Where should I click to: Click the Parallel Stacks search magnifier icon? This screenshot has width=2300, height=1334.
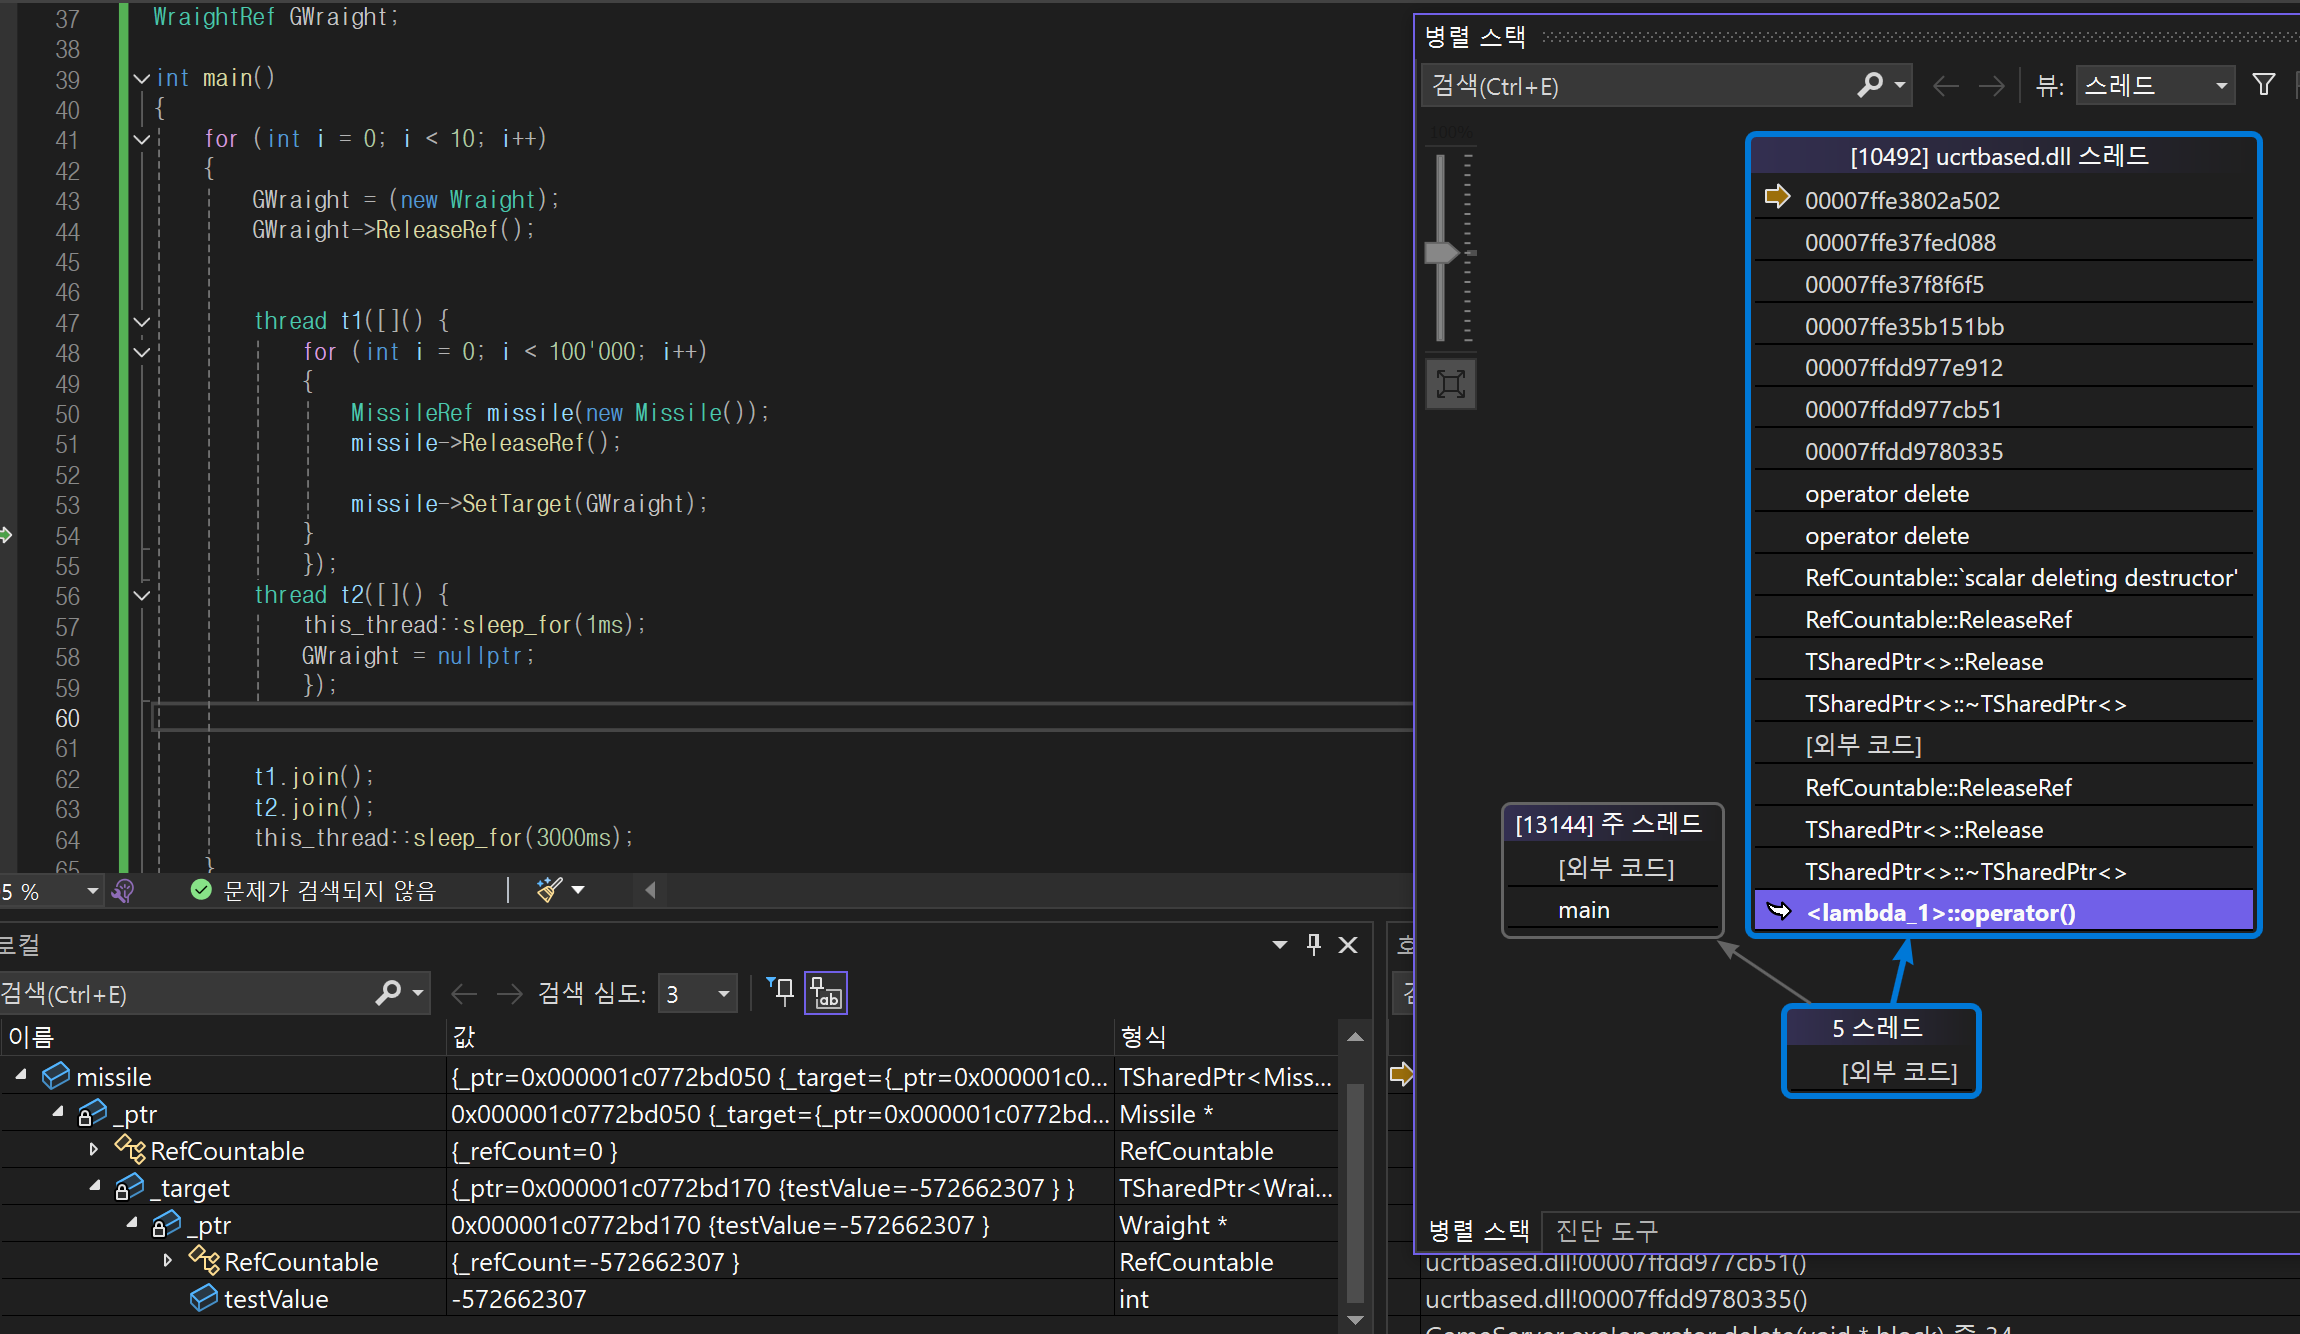click(1870, 85)
